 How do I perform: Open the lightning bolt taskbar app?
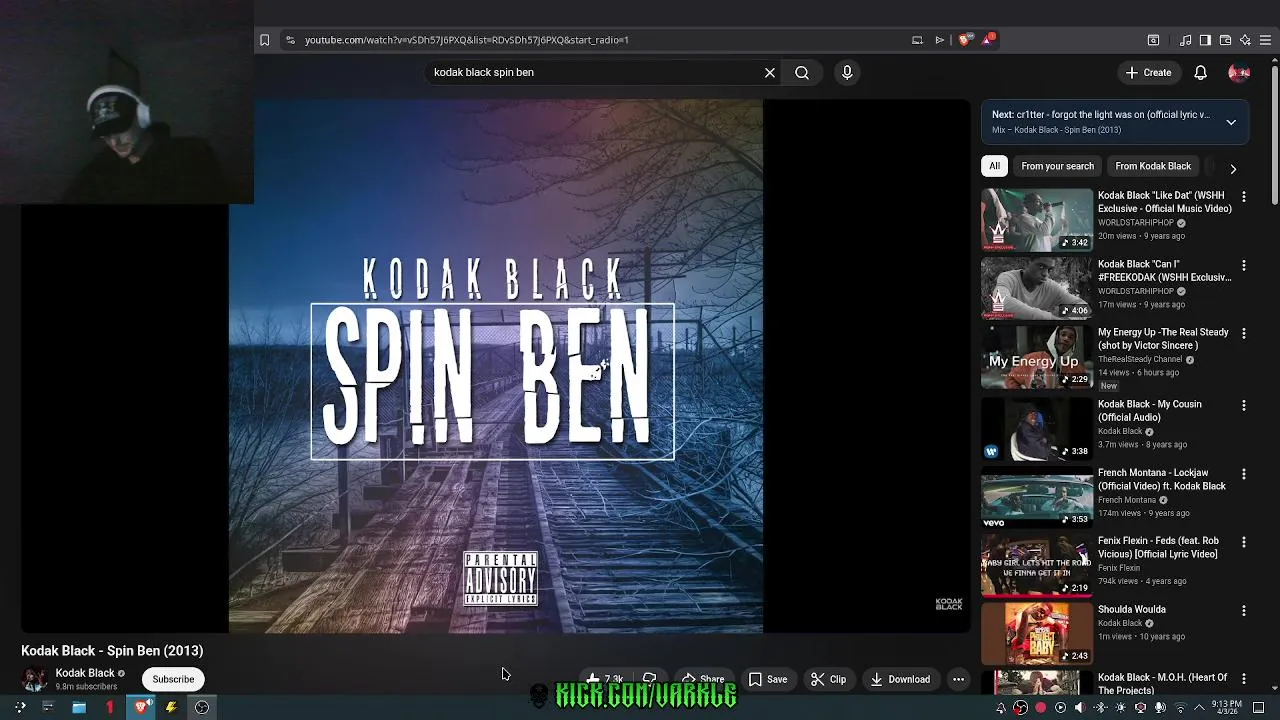tap(171, 707)
